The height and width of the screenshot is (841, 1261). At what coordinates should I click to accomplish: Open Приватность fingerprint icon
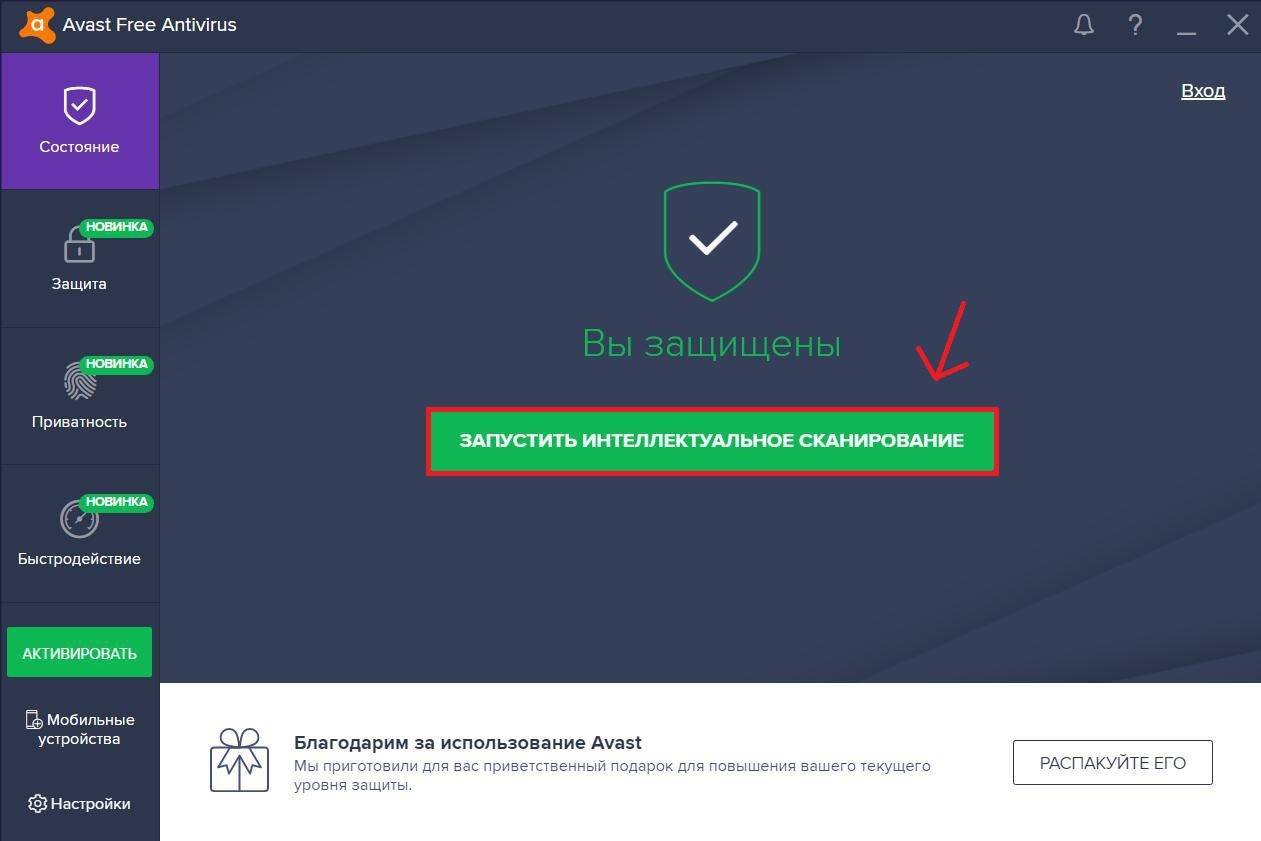[79, 381]
